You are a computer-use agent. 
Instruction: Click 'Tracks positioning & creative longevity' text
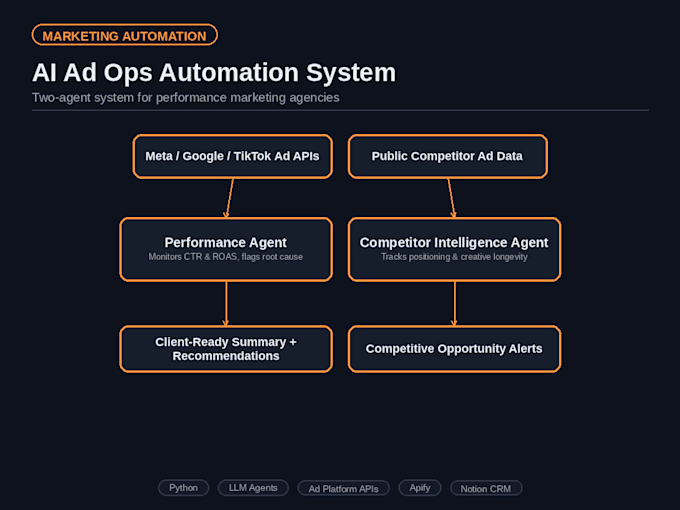[x=454, y=257]
